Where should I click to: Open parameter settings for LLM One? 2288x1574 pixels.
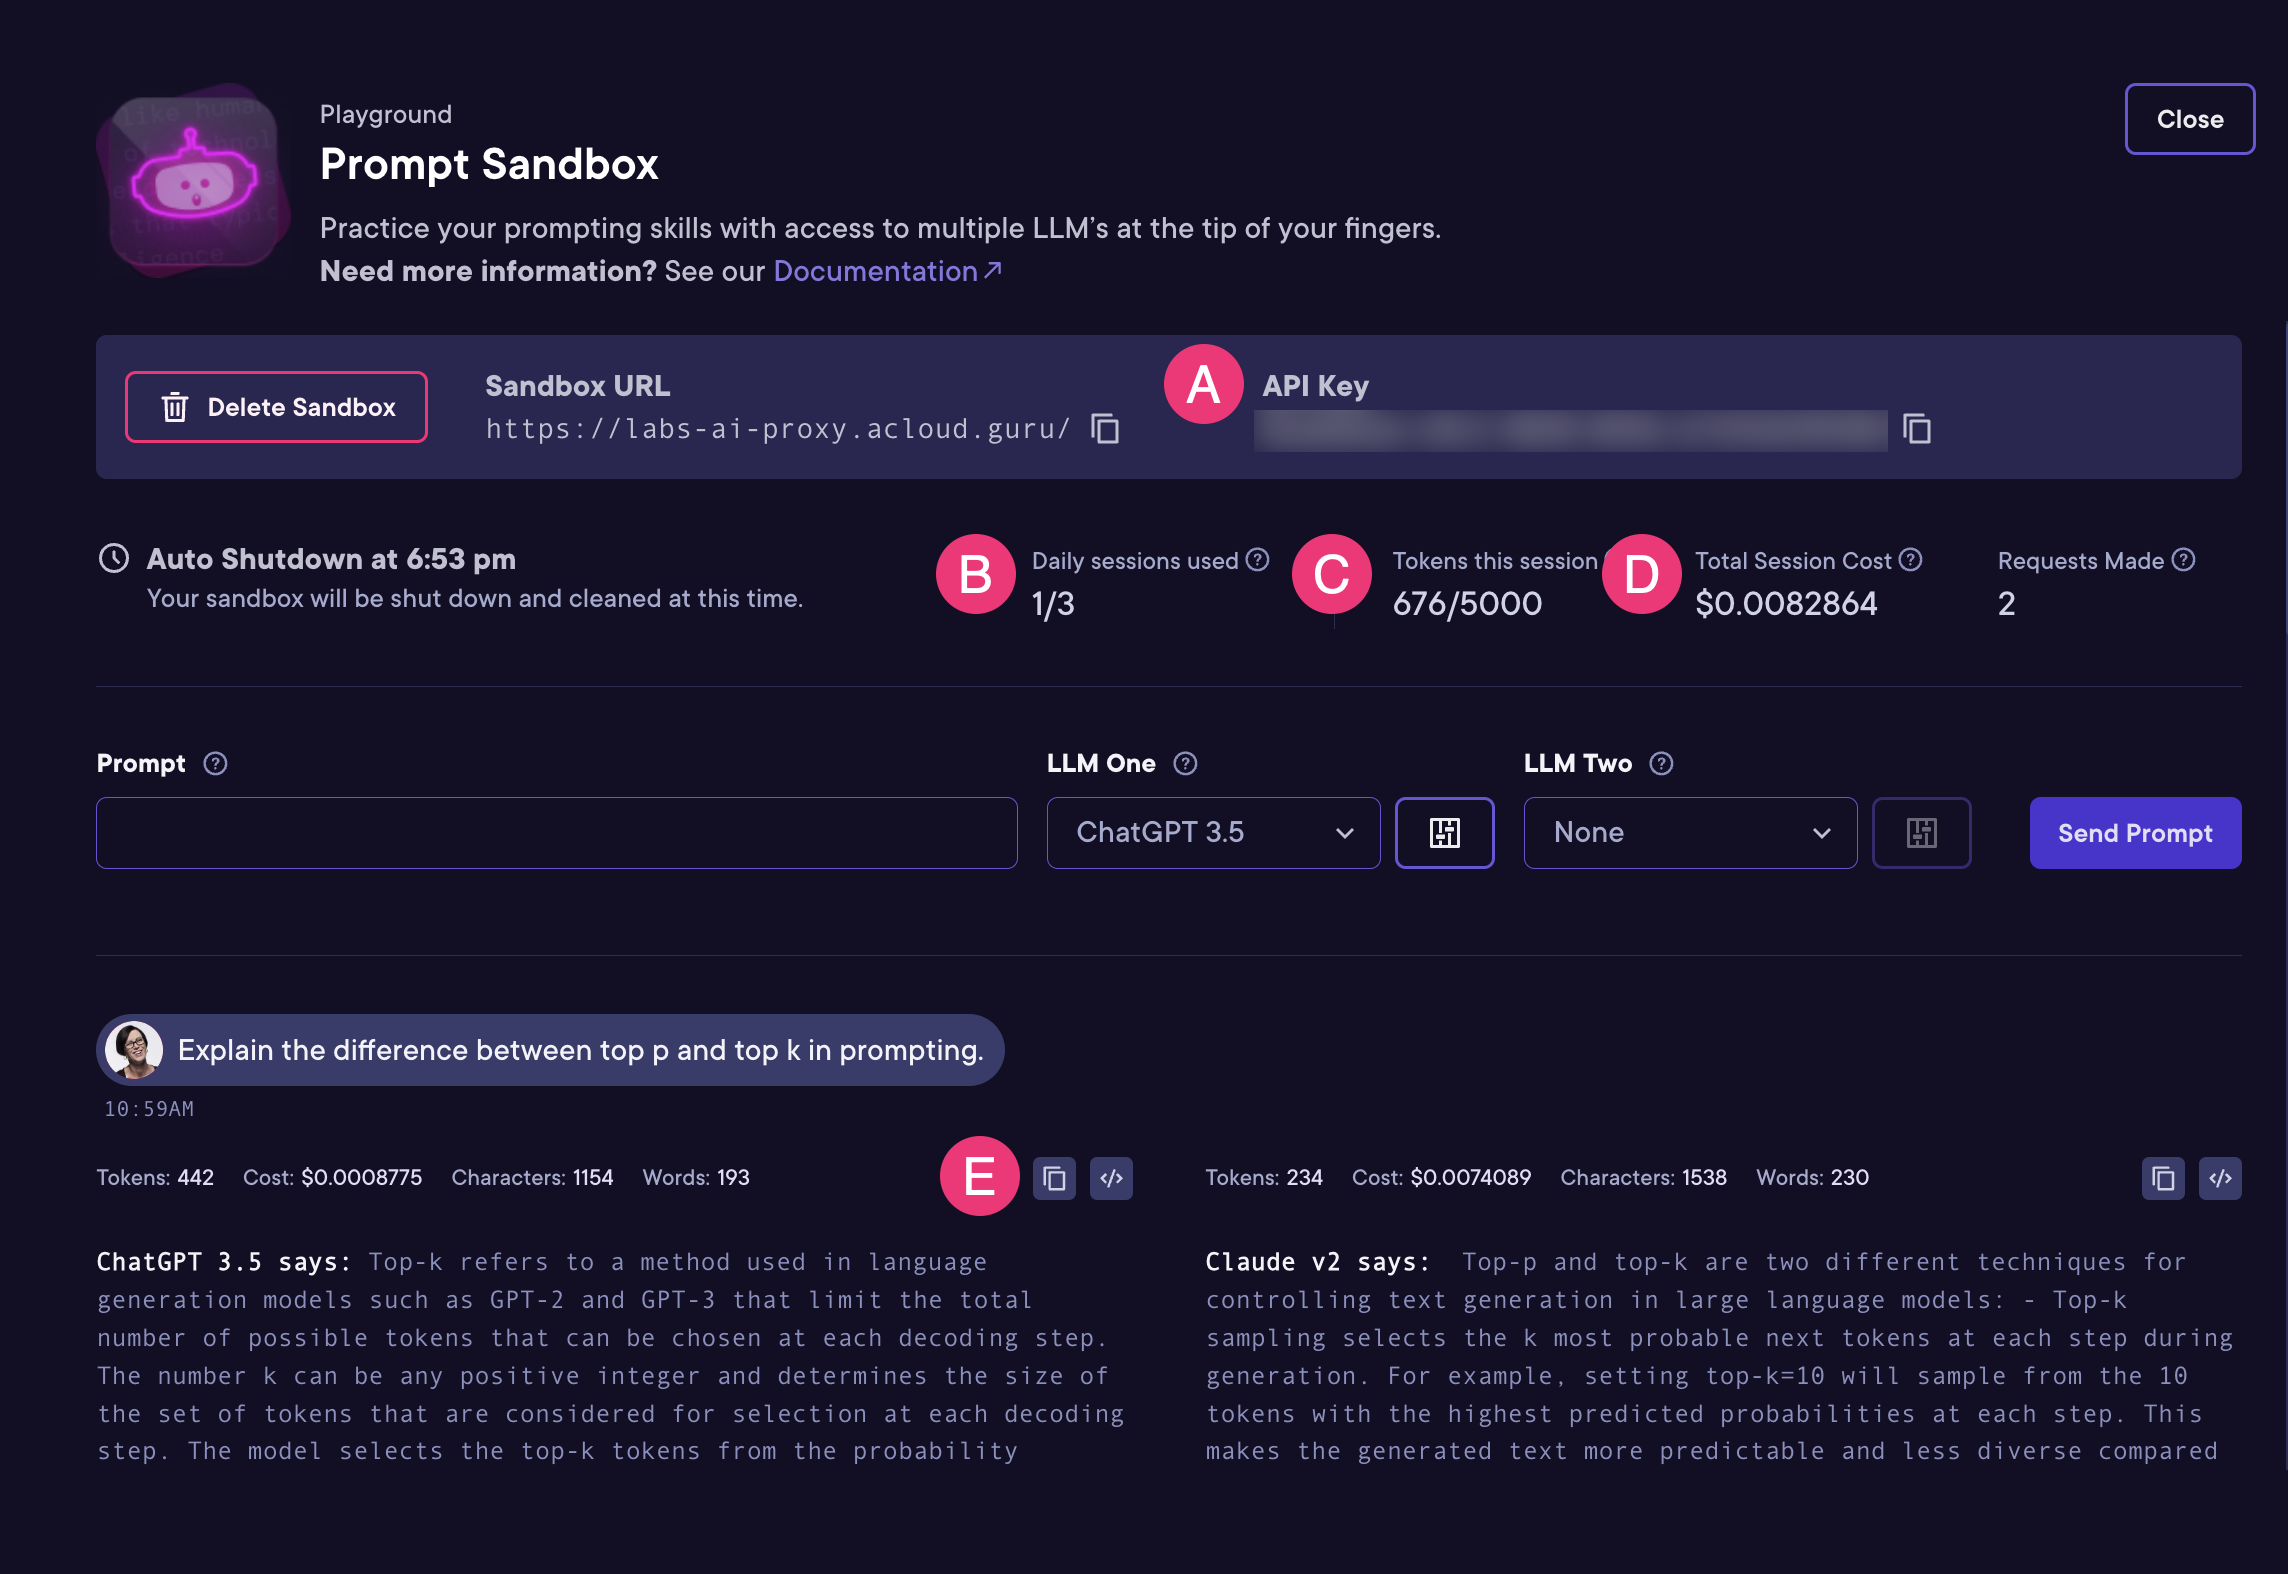[x=1444, y=832]
